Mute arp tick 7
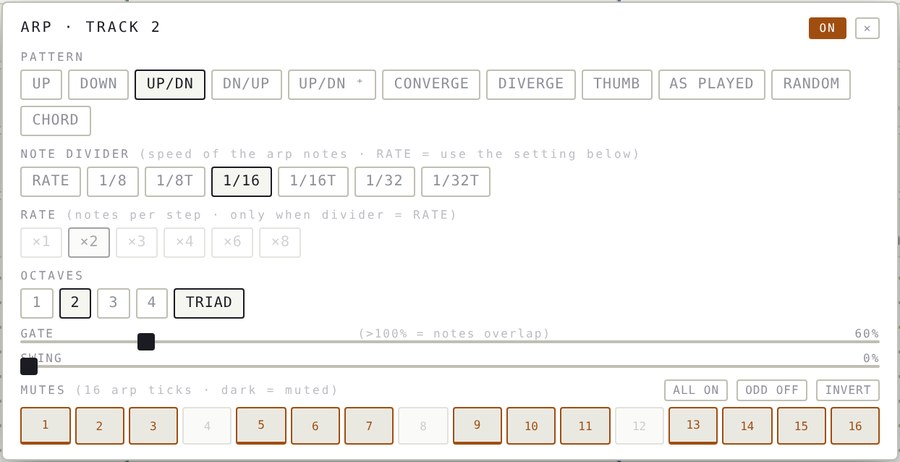This screenshot has height=462, width=900. (x=369, y=426)
